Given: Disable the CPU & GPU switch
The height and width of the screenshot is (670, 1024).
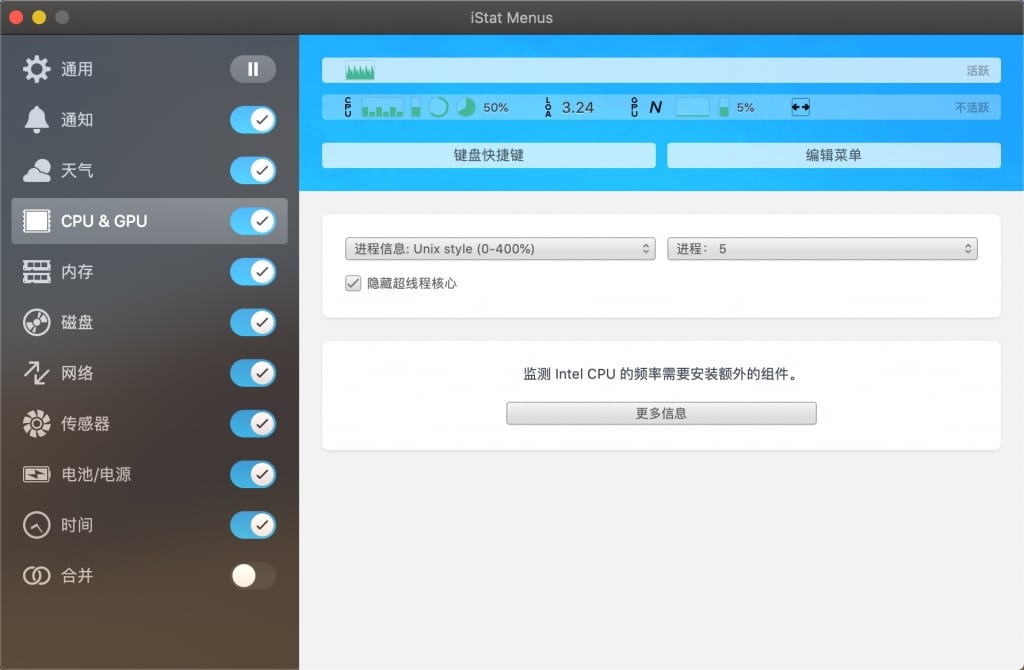Looking at the screenshot, I should pyautogui.click(x=253, y=221).
